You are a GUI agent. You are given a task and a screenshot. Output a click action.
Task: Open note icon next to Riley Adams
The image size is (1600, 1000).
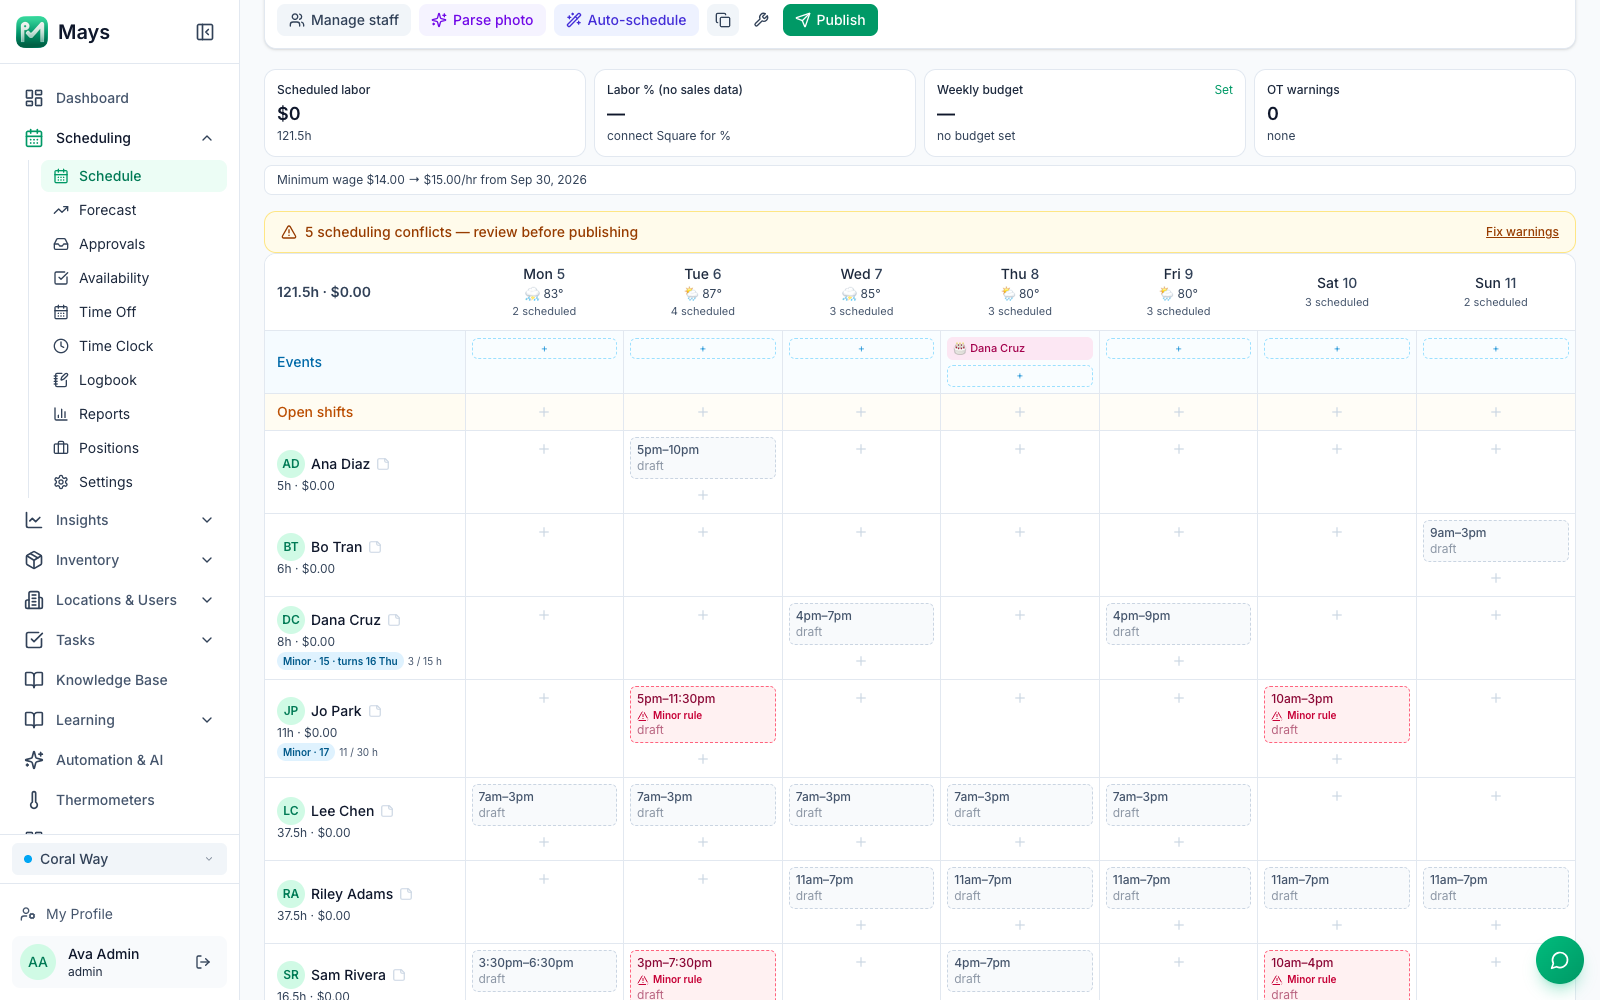click(406, 894)
